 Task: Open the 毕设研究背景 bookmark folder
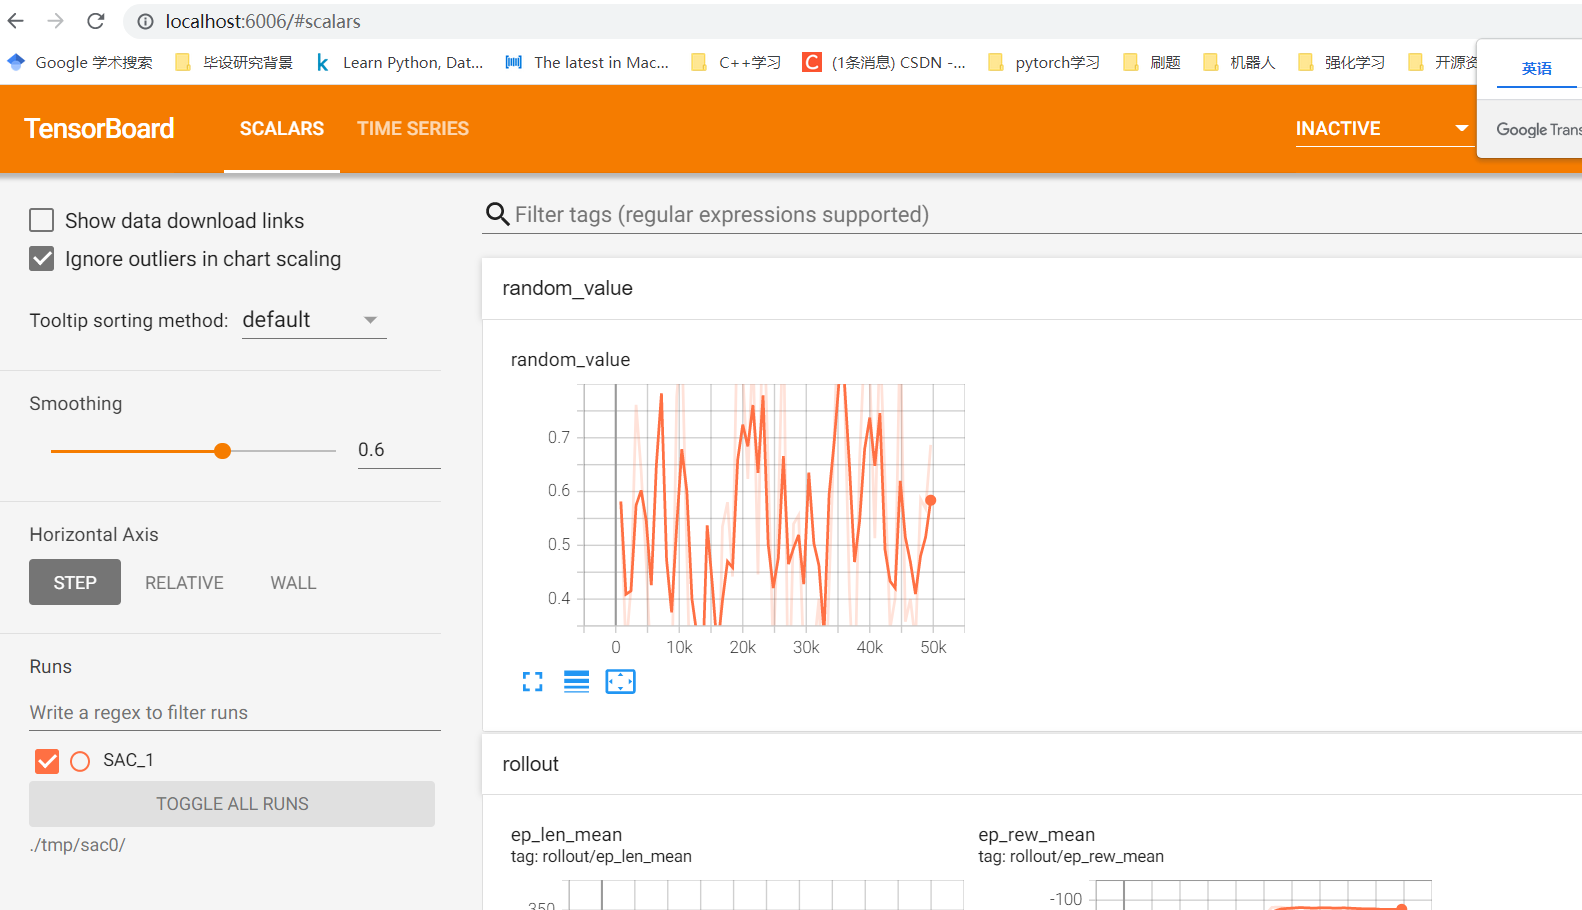tap(234, 62)
